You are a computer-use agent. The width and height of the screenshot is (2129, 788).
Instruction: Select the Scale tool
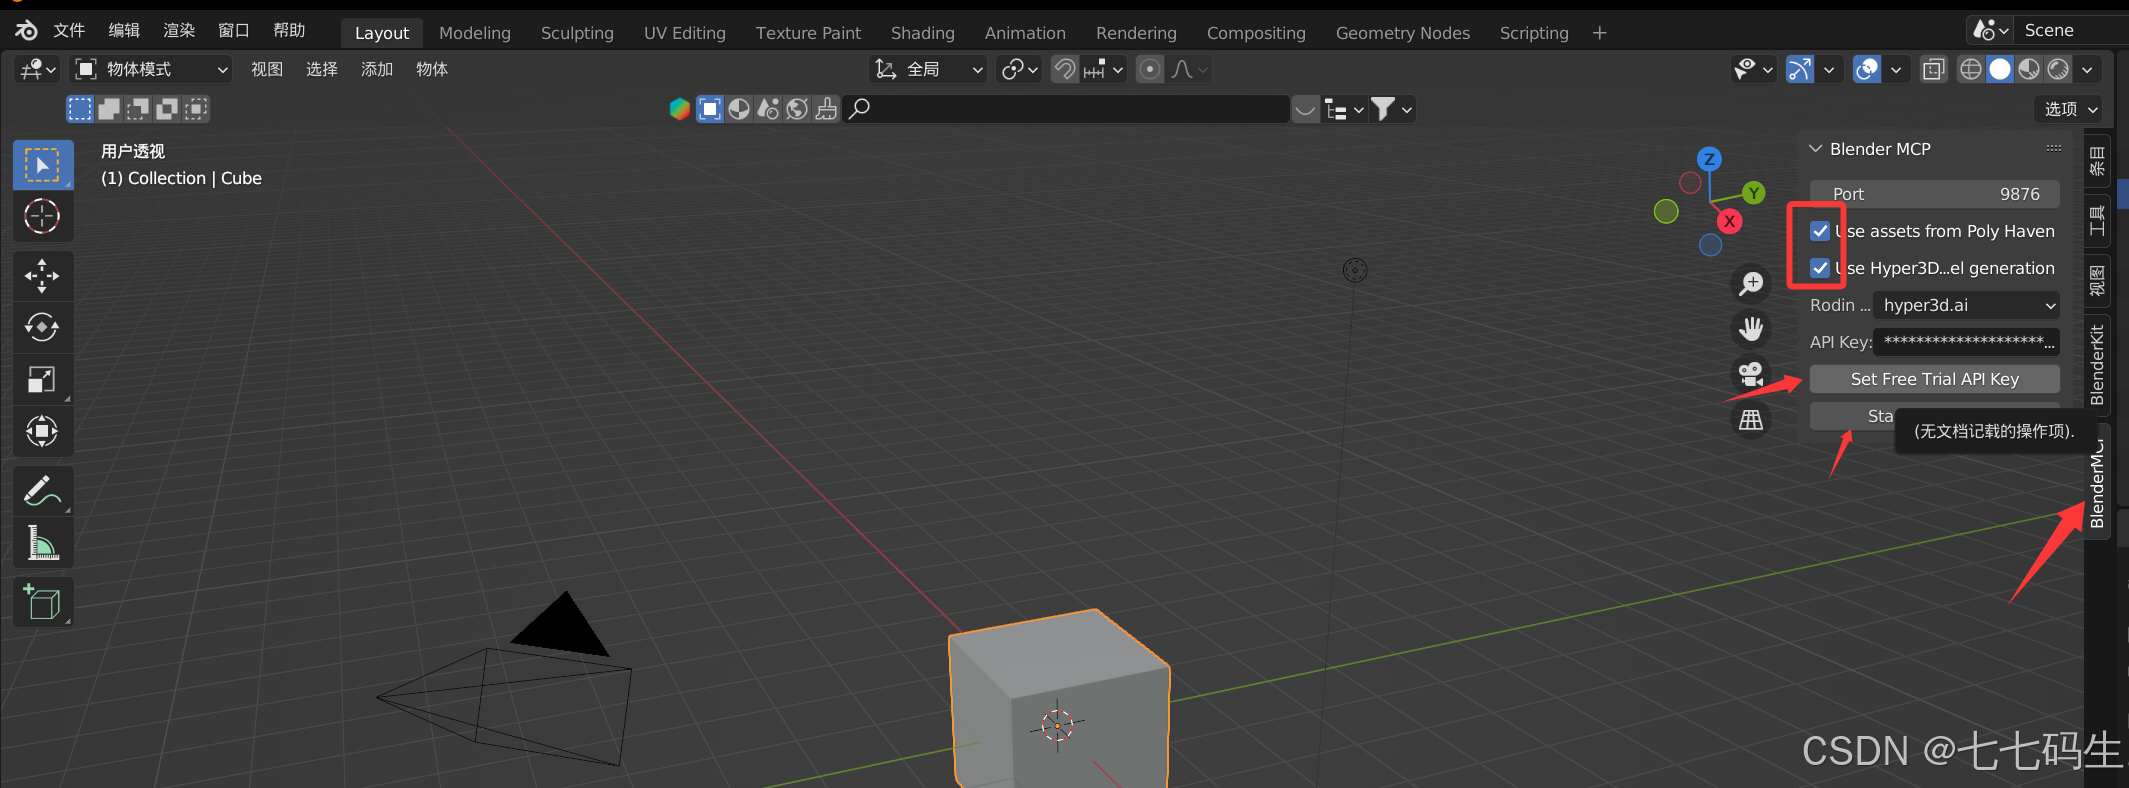[x=42, y=379]
